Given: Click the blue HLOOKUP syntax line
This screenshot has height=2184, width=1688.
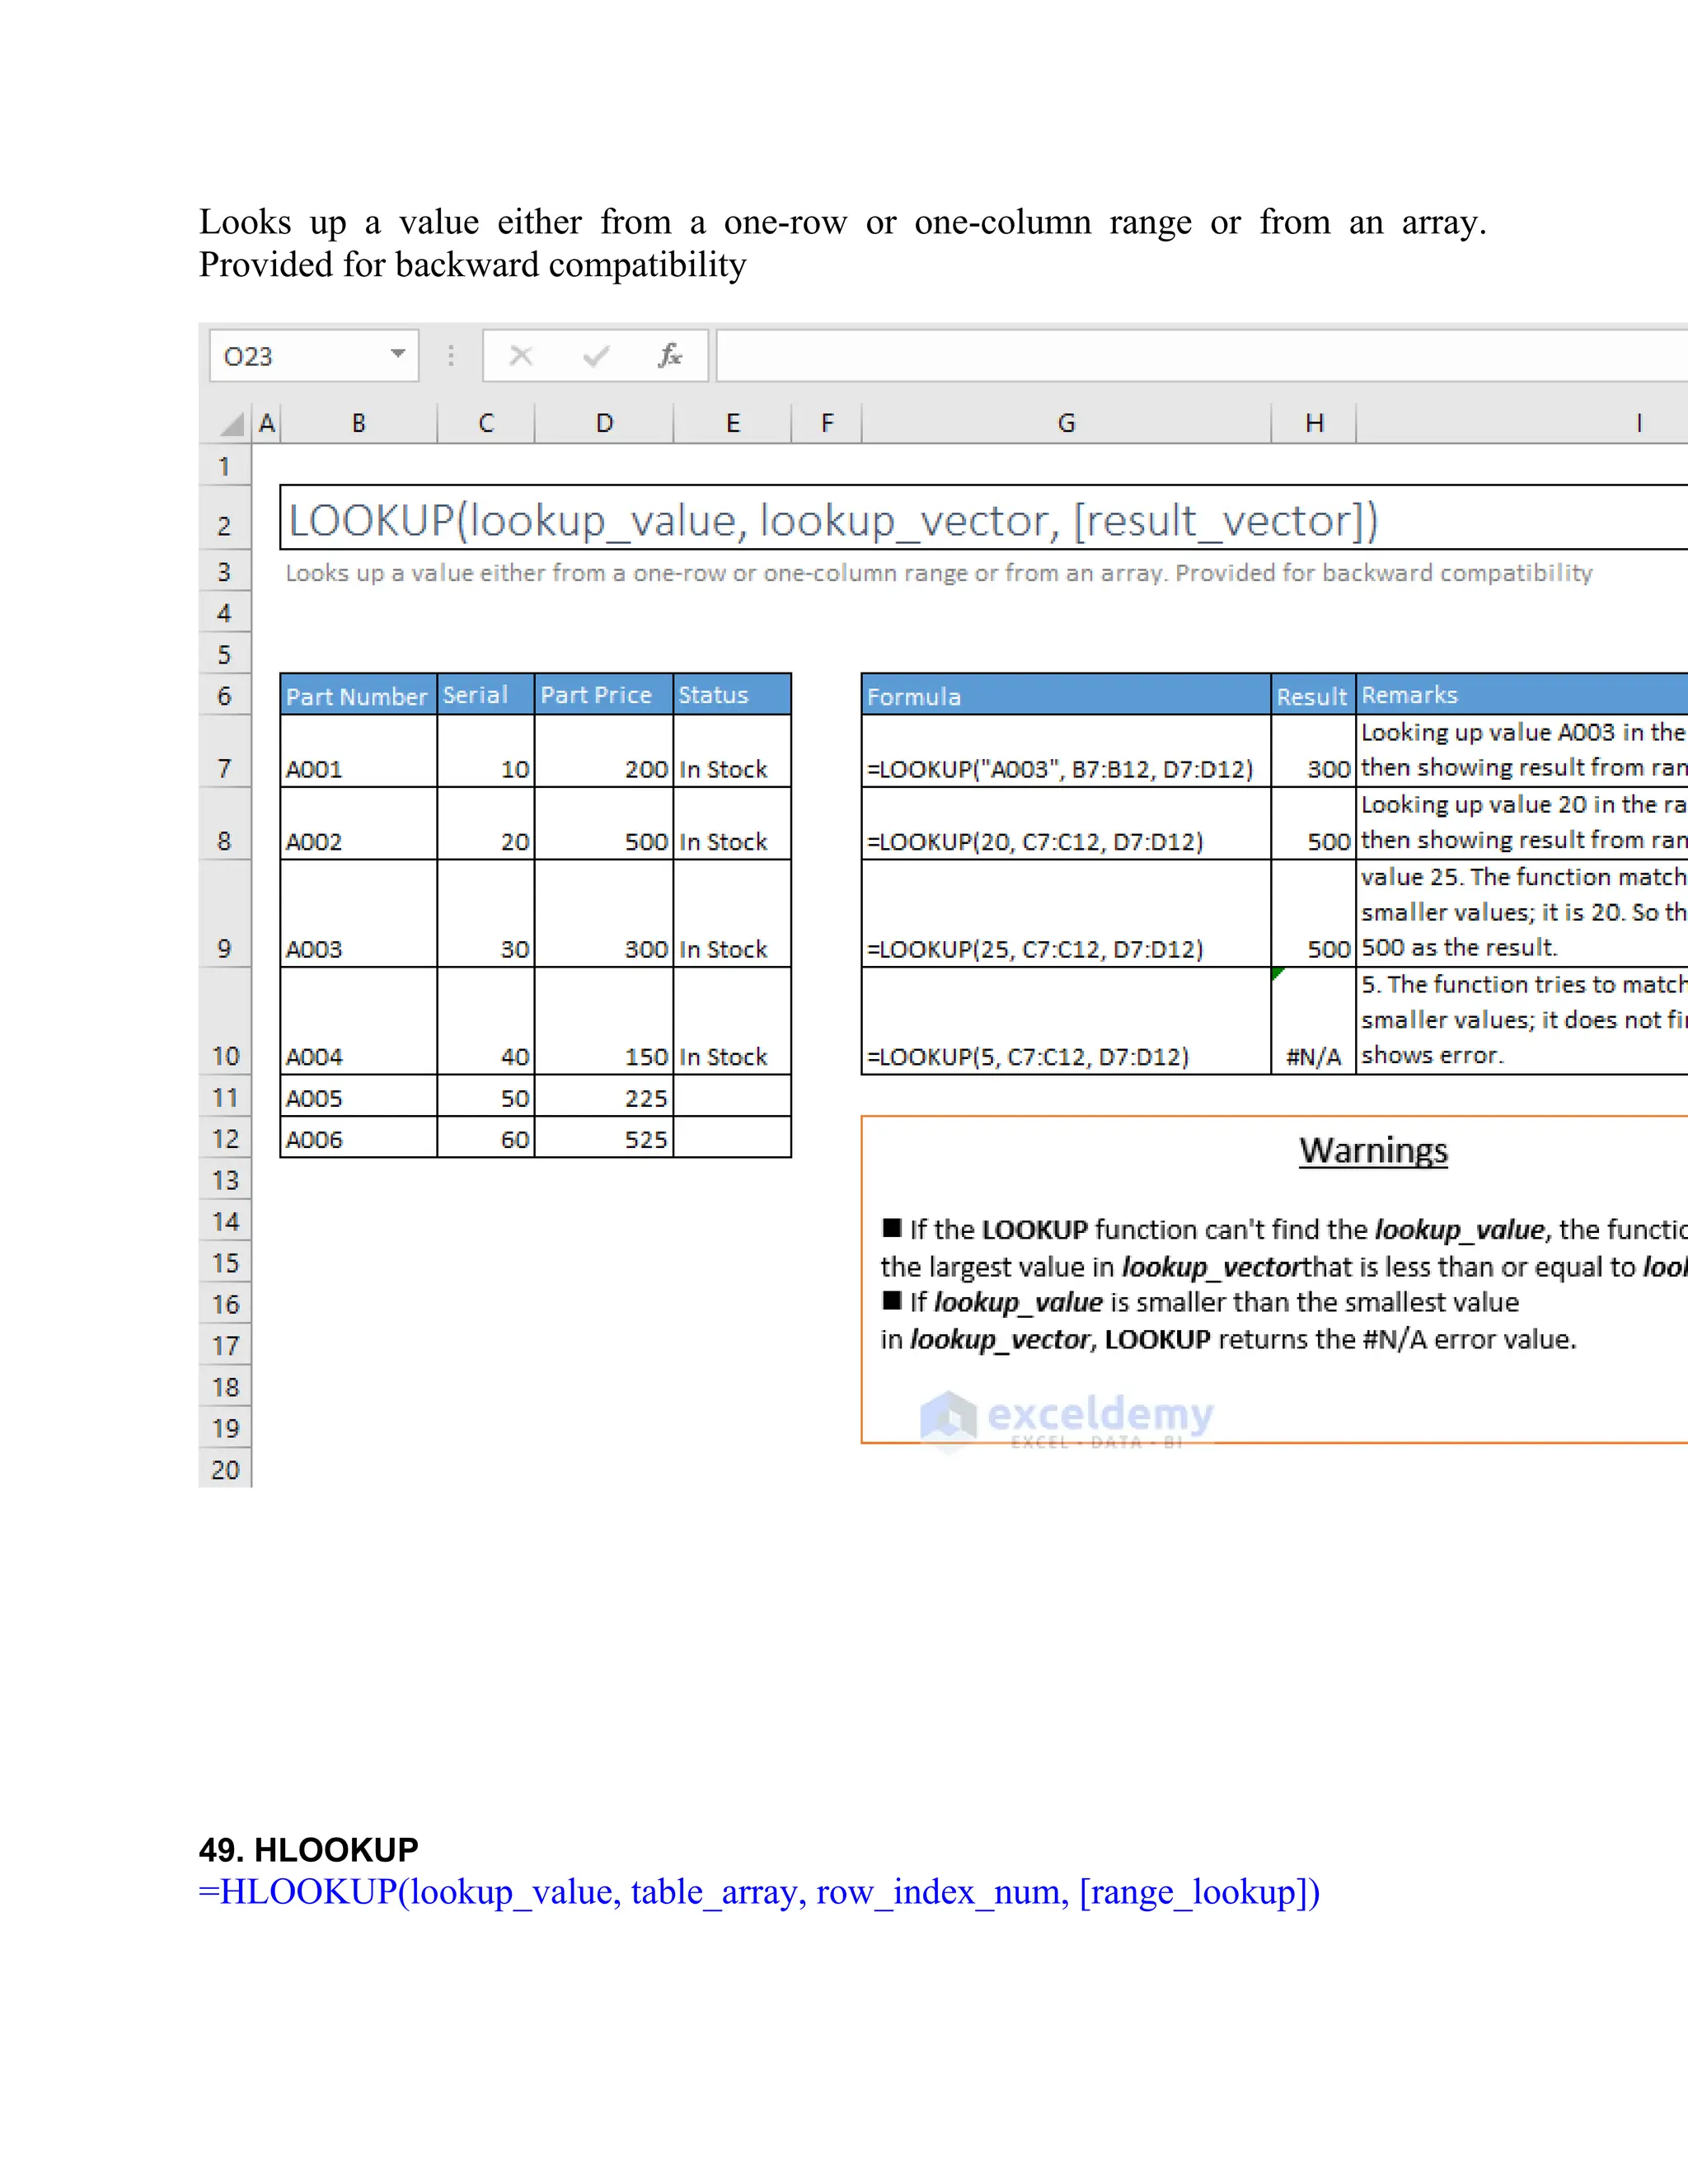Looking at the screenshot, I should point(759,1892).
